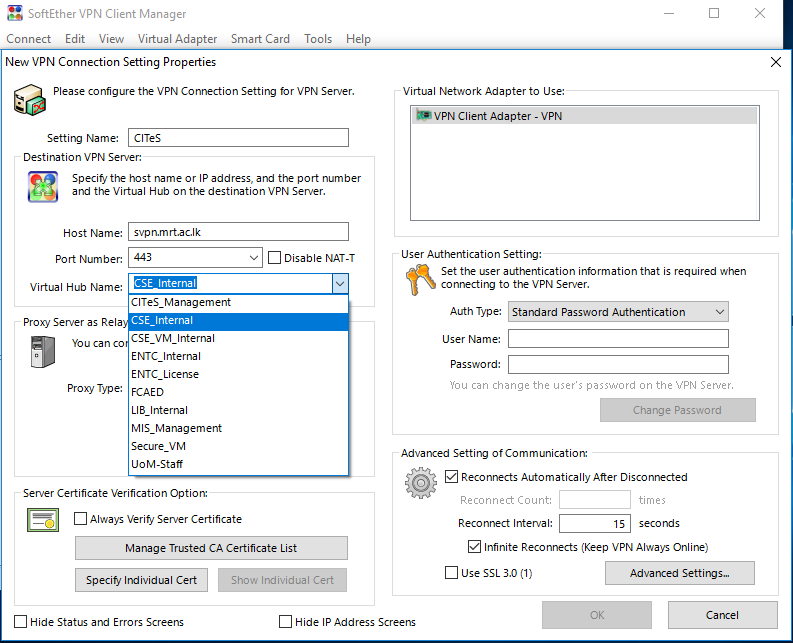Click the User Name field
Screen dimensions: 793x643
tap(618, 338)
